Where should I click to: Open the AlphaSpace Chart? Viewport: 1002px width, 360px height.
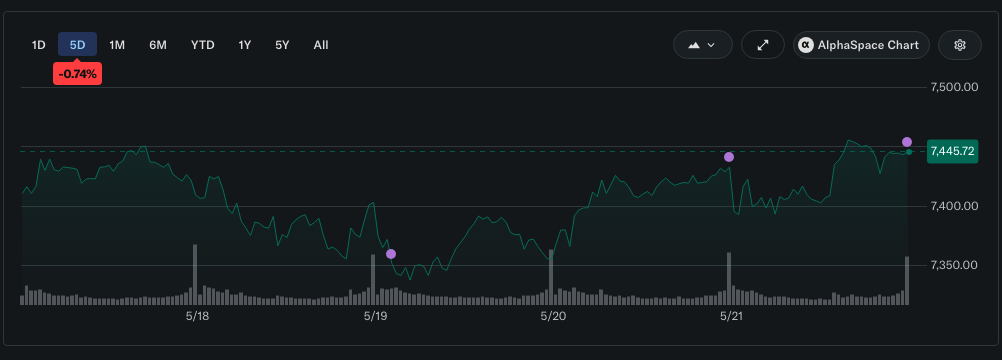861,45
